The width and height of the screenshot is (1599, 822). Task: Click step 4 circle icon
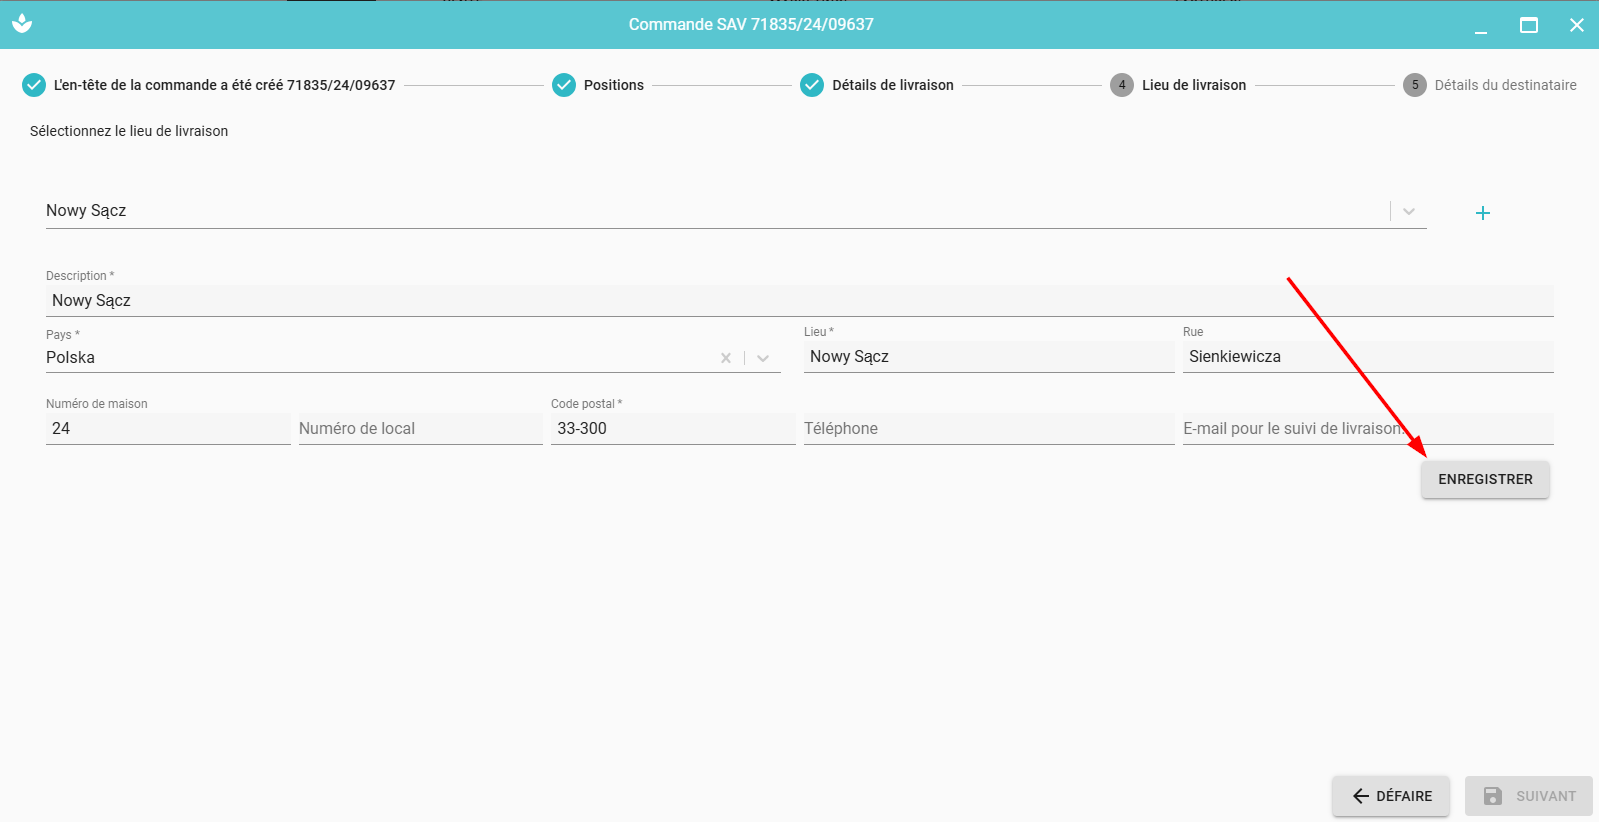click(1122, 85)
